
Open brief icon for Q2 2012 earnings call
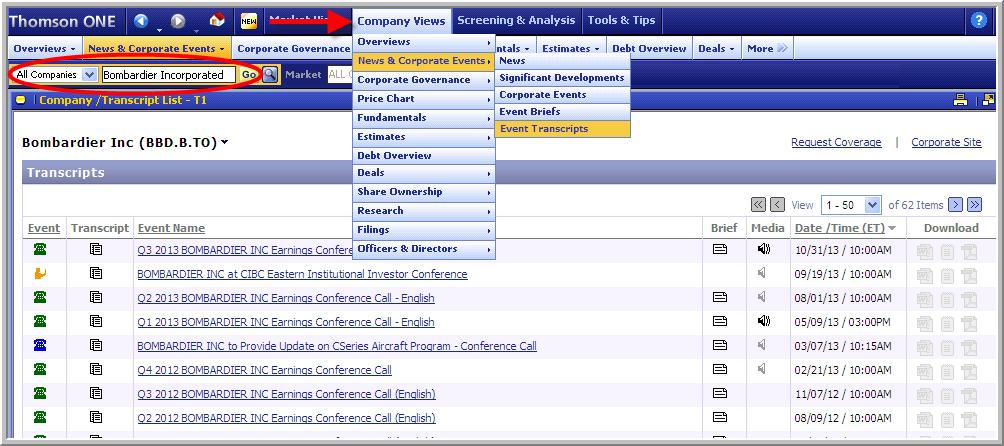click(720, 417)
